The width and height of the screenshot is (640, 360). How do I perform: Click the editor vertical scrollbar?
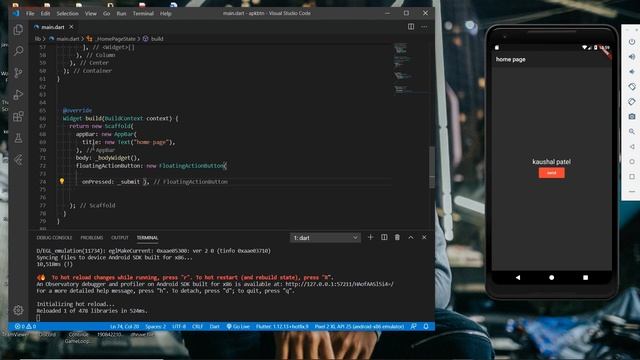tap(431, 167)
